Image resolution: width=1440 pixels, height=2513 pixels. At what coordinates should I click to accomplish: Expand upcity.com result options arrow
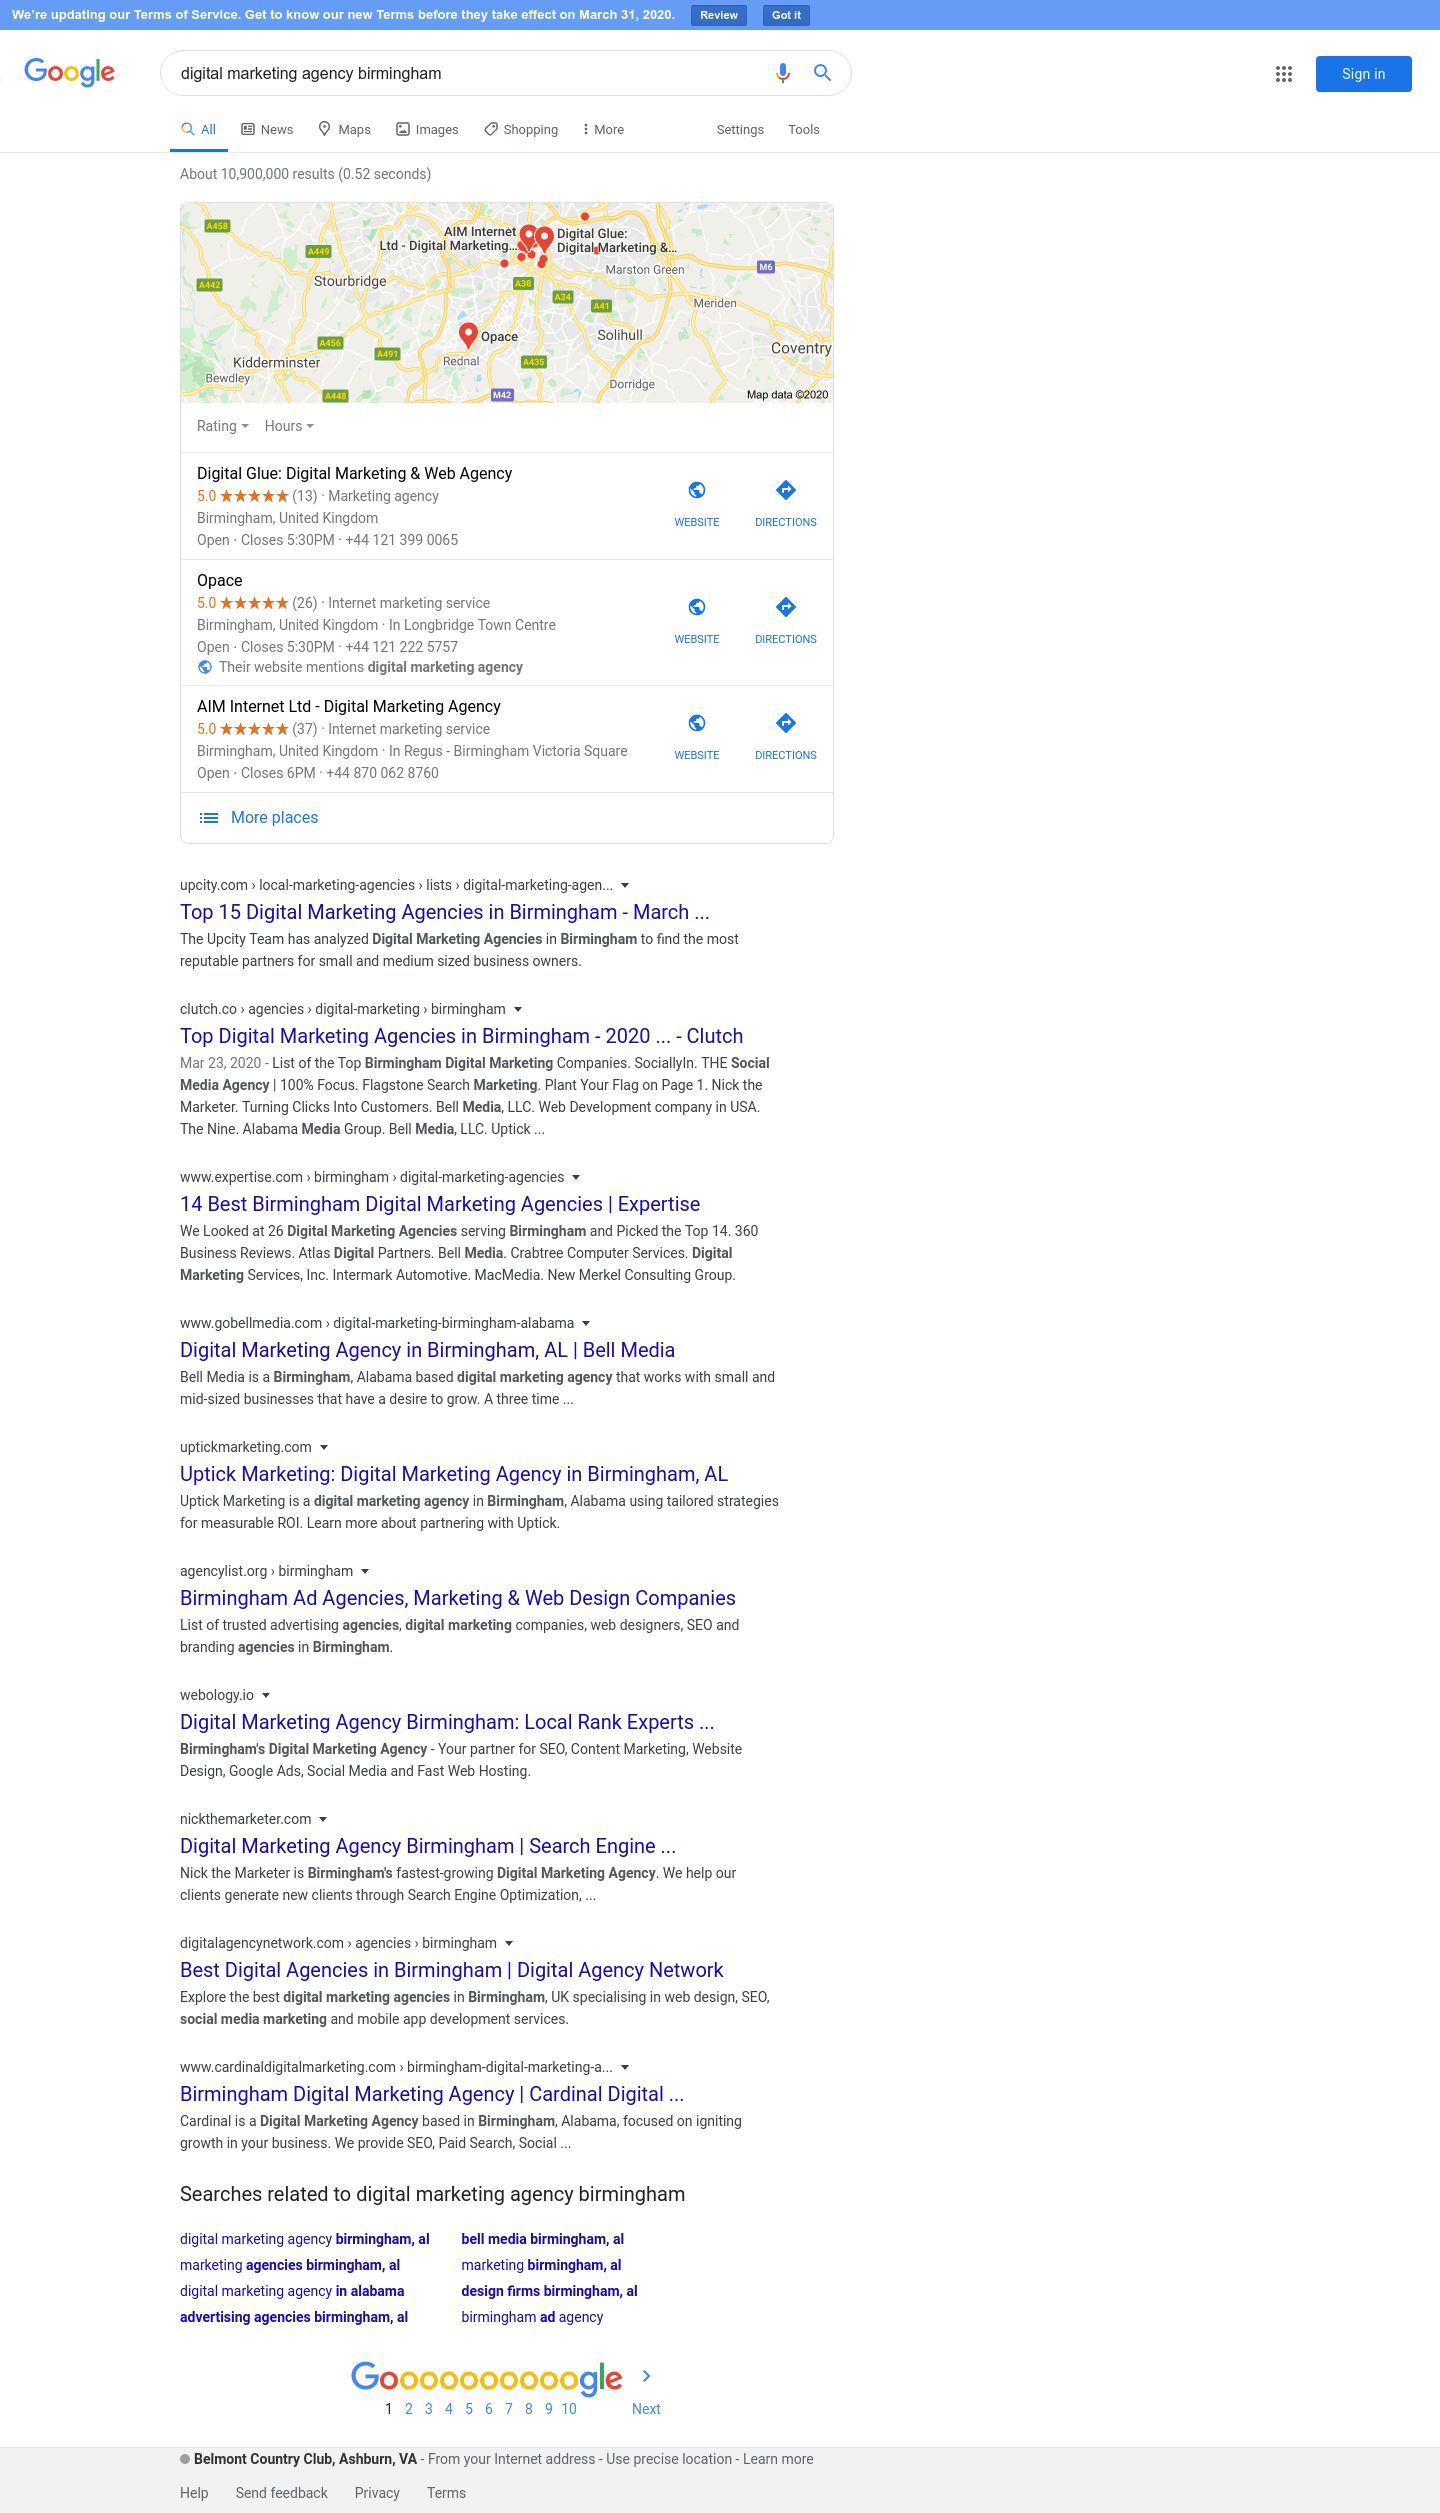coord(625,885)
